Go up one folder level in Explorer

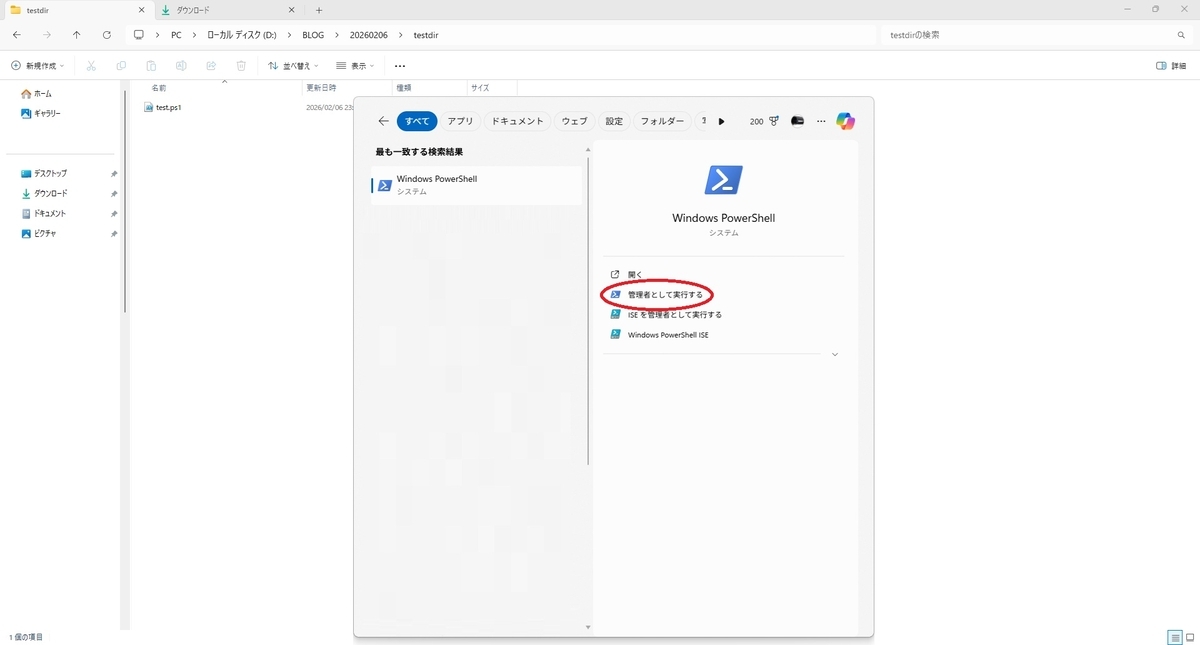tap(76, 35)
